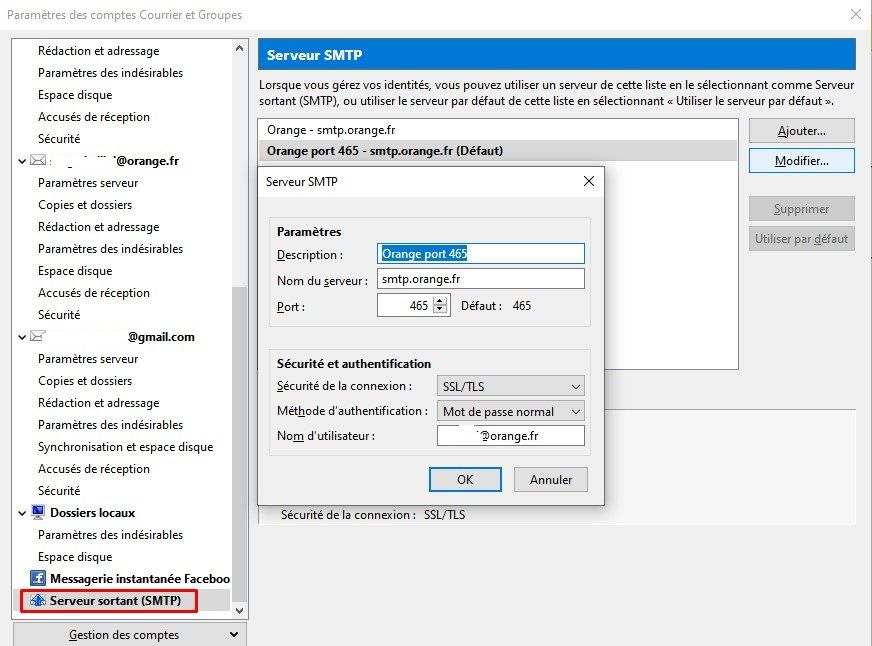This screenshot has height=646, width=872.
Task: Click the Facebook messaging icon
Action: point(38,578)
